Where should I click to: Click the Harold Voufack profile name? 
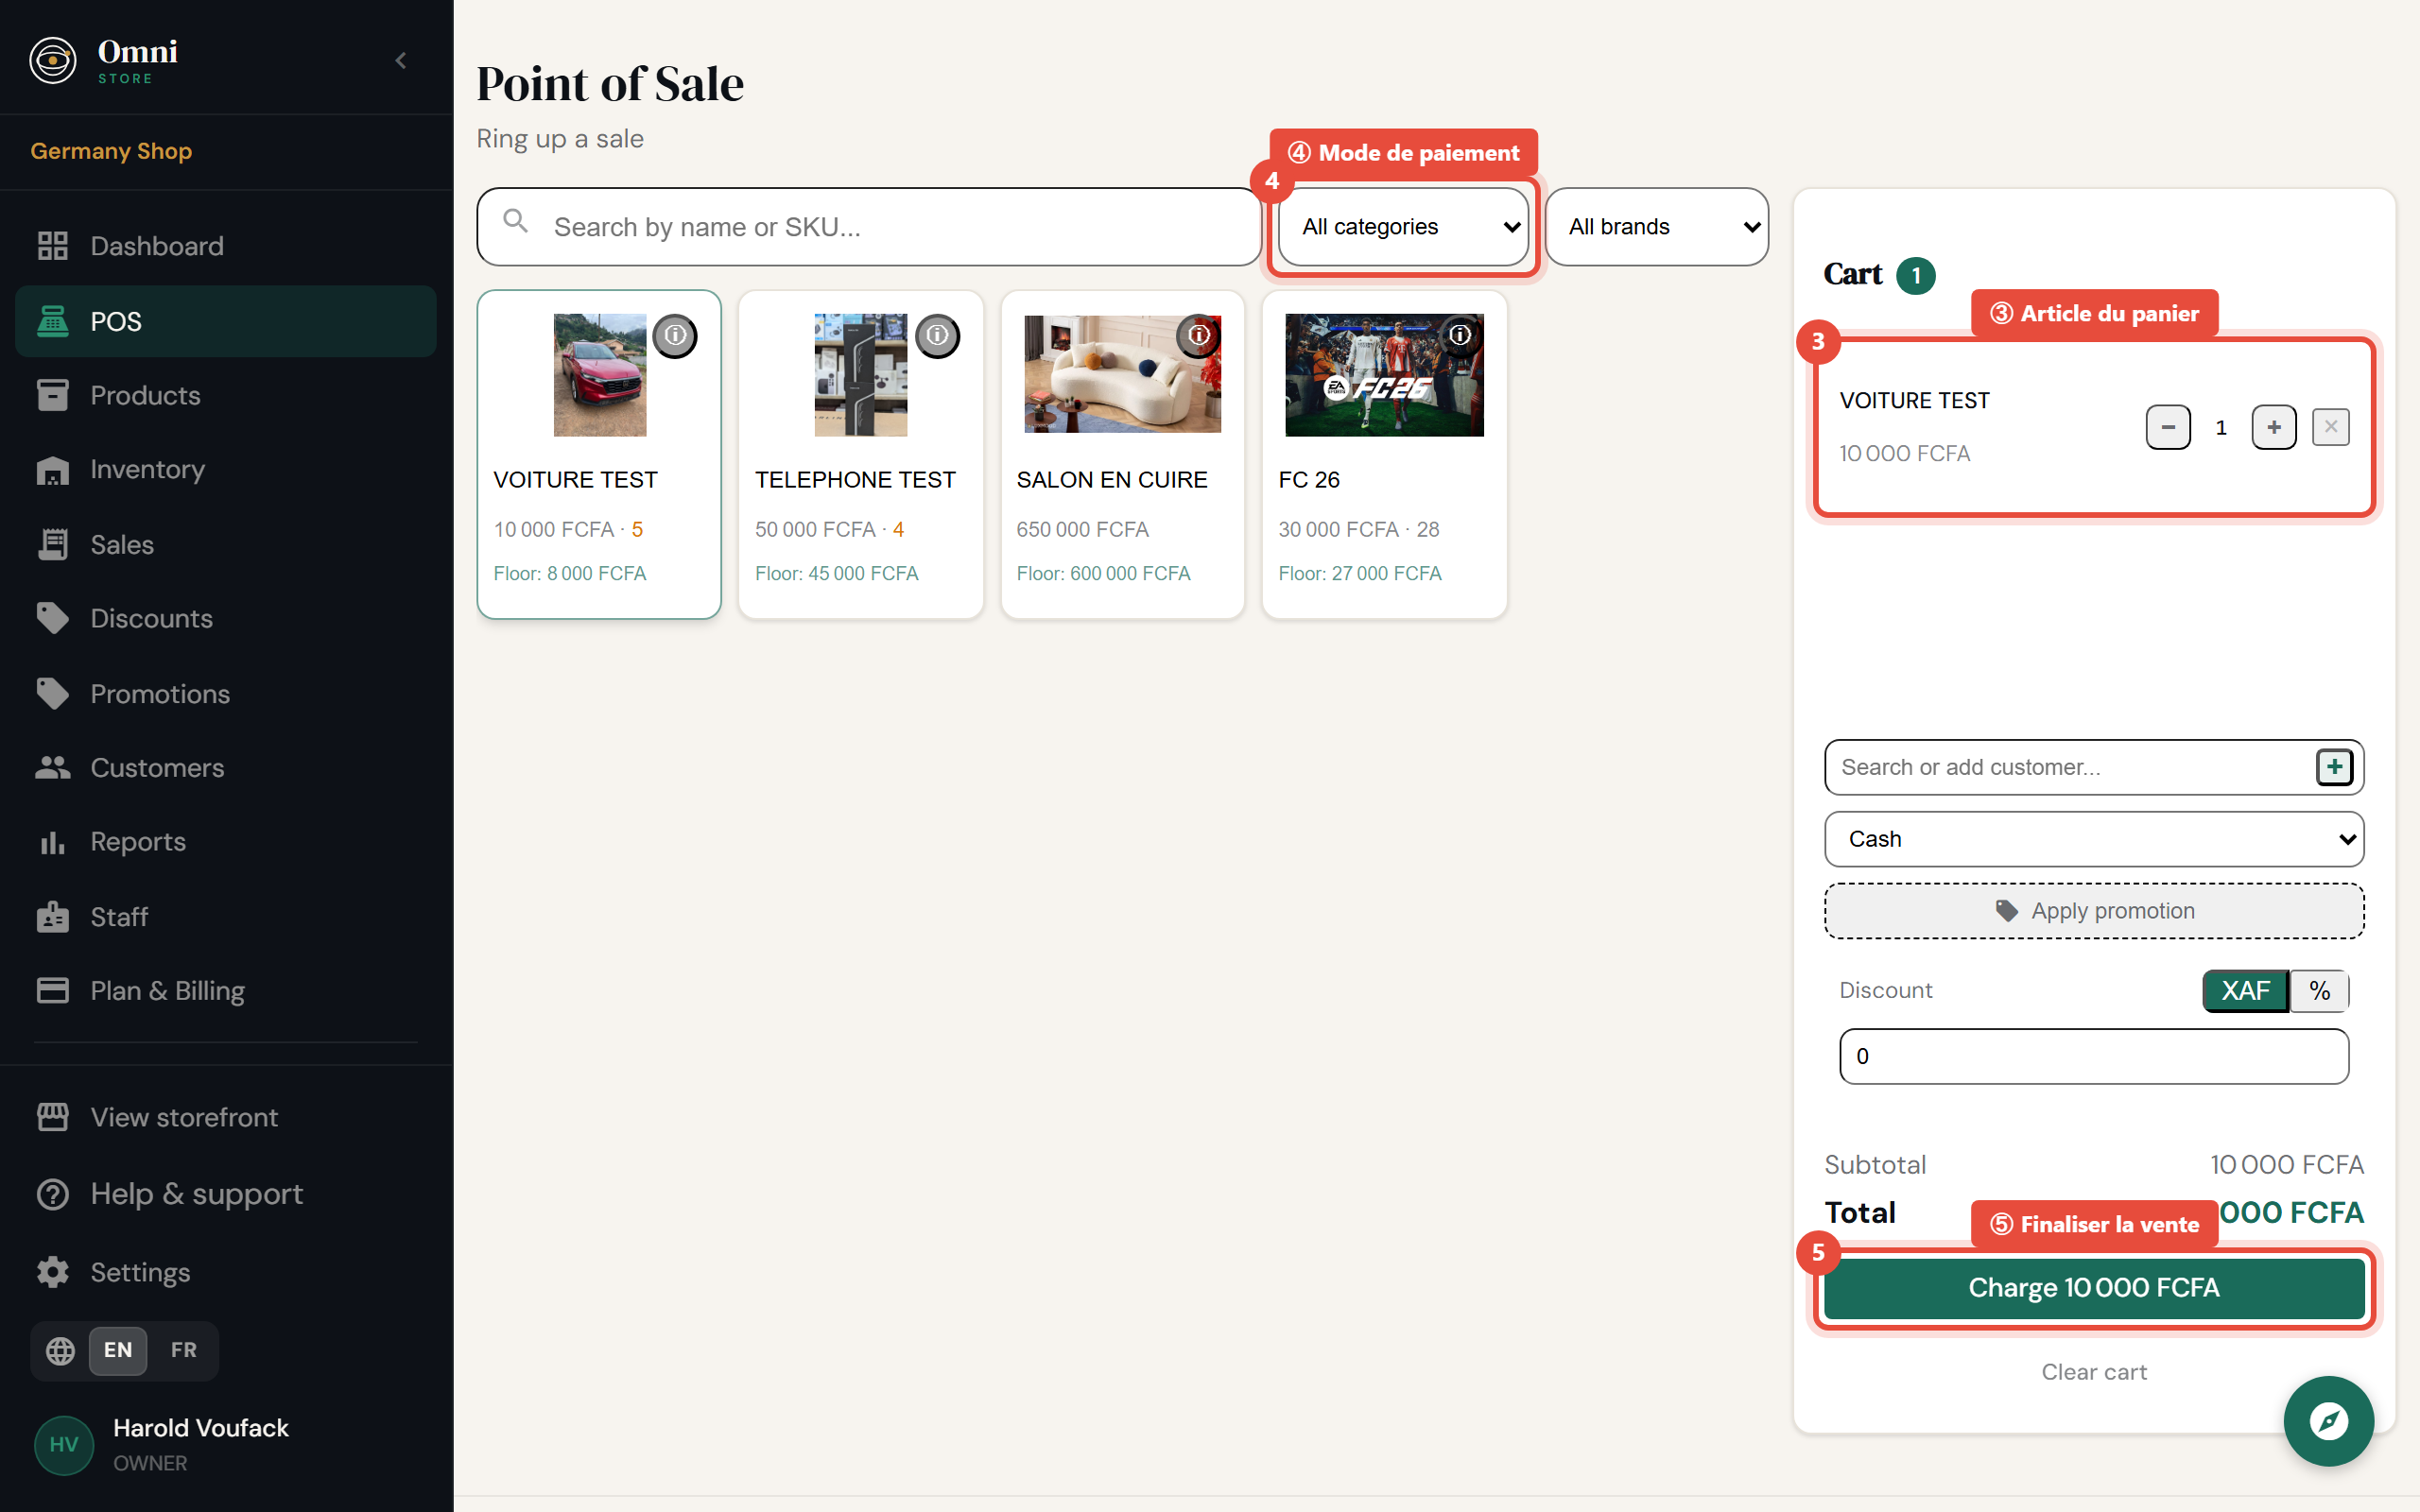click(x=201, y=1428)
